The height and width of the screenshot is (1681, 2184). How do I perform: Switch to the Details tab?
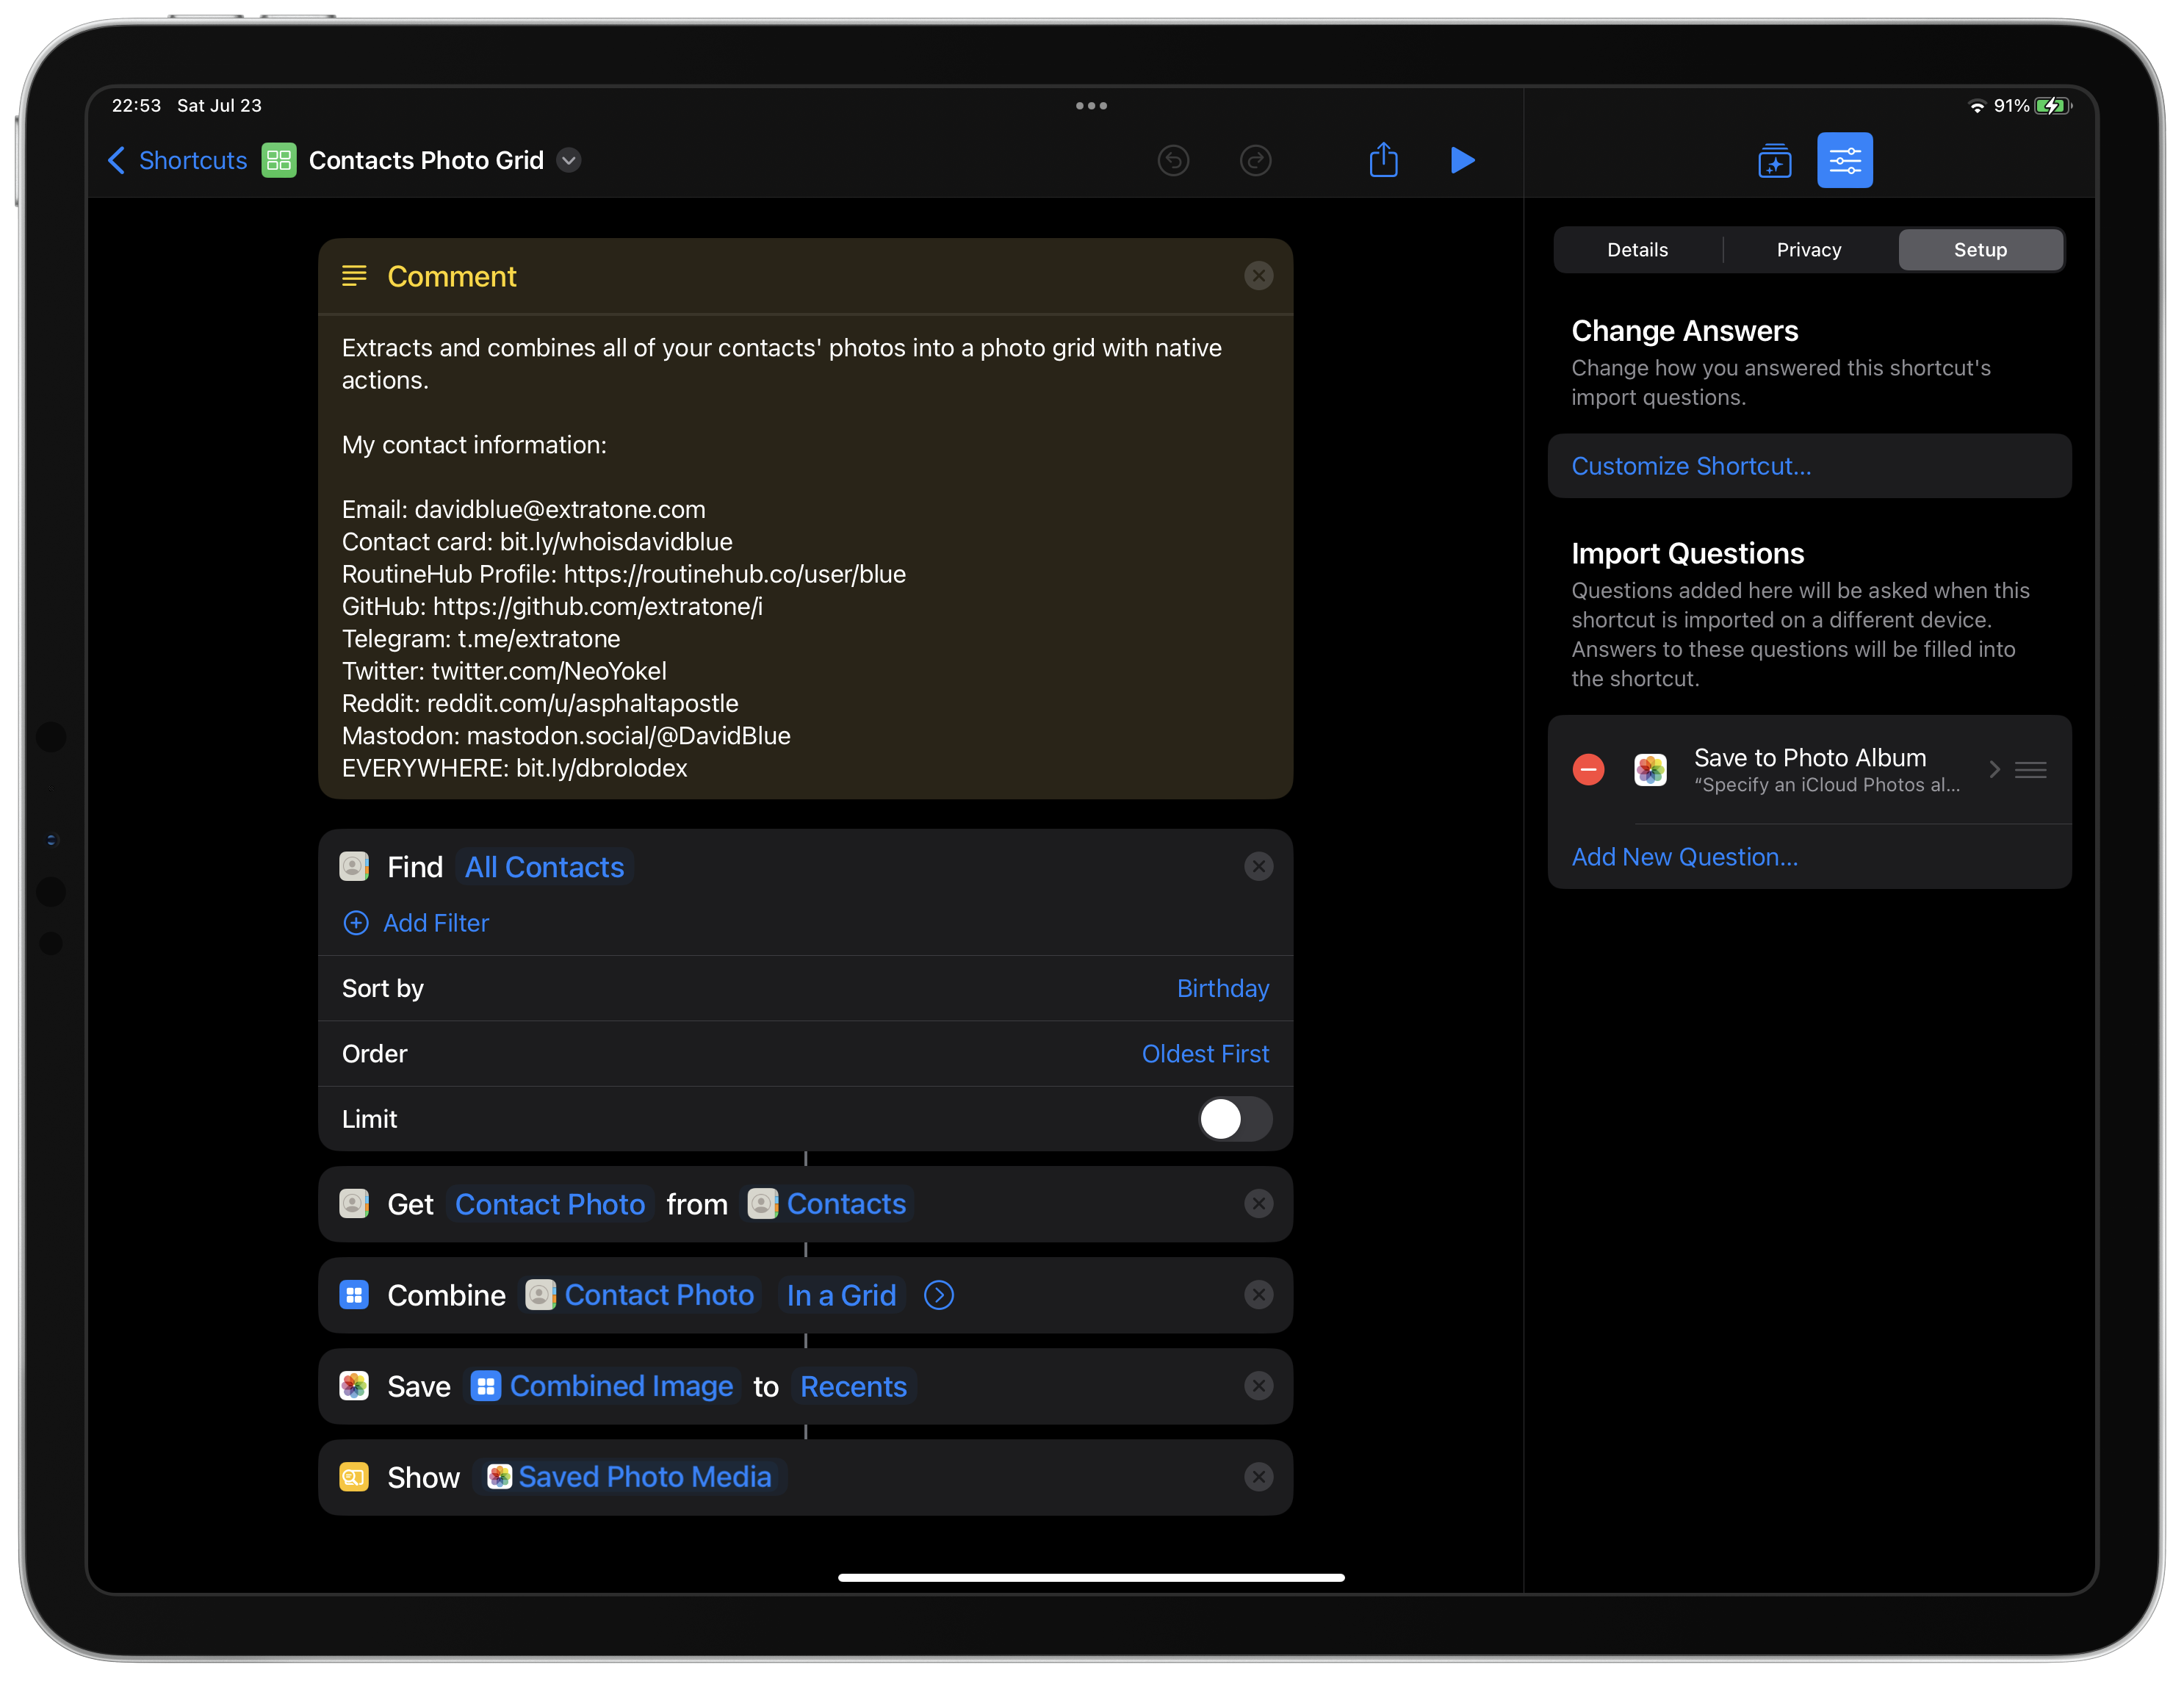click(1637, 249)
